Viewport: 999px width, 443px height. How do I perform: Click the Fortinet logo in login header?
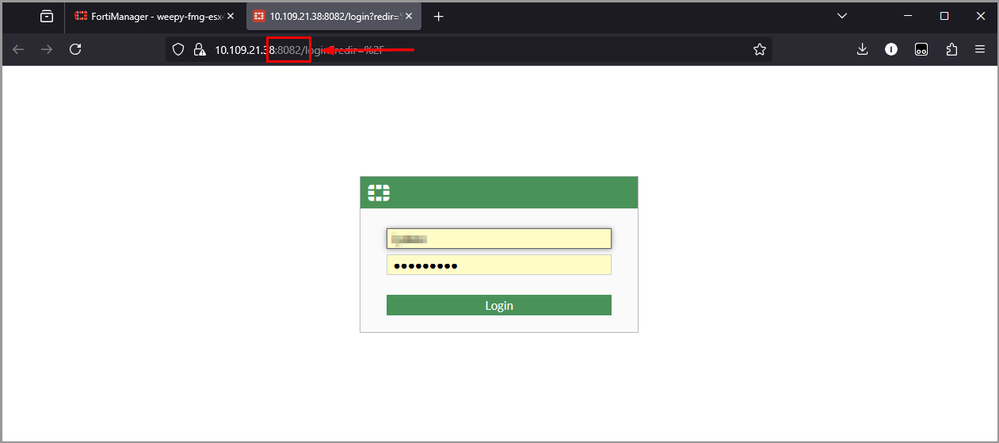pos(379,192)
